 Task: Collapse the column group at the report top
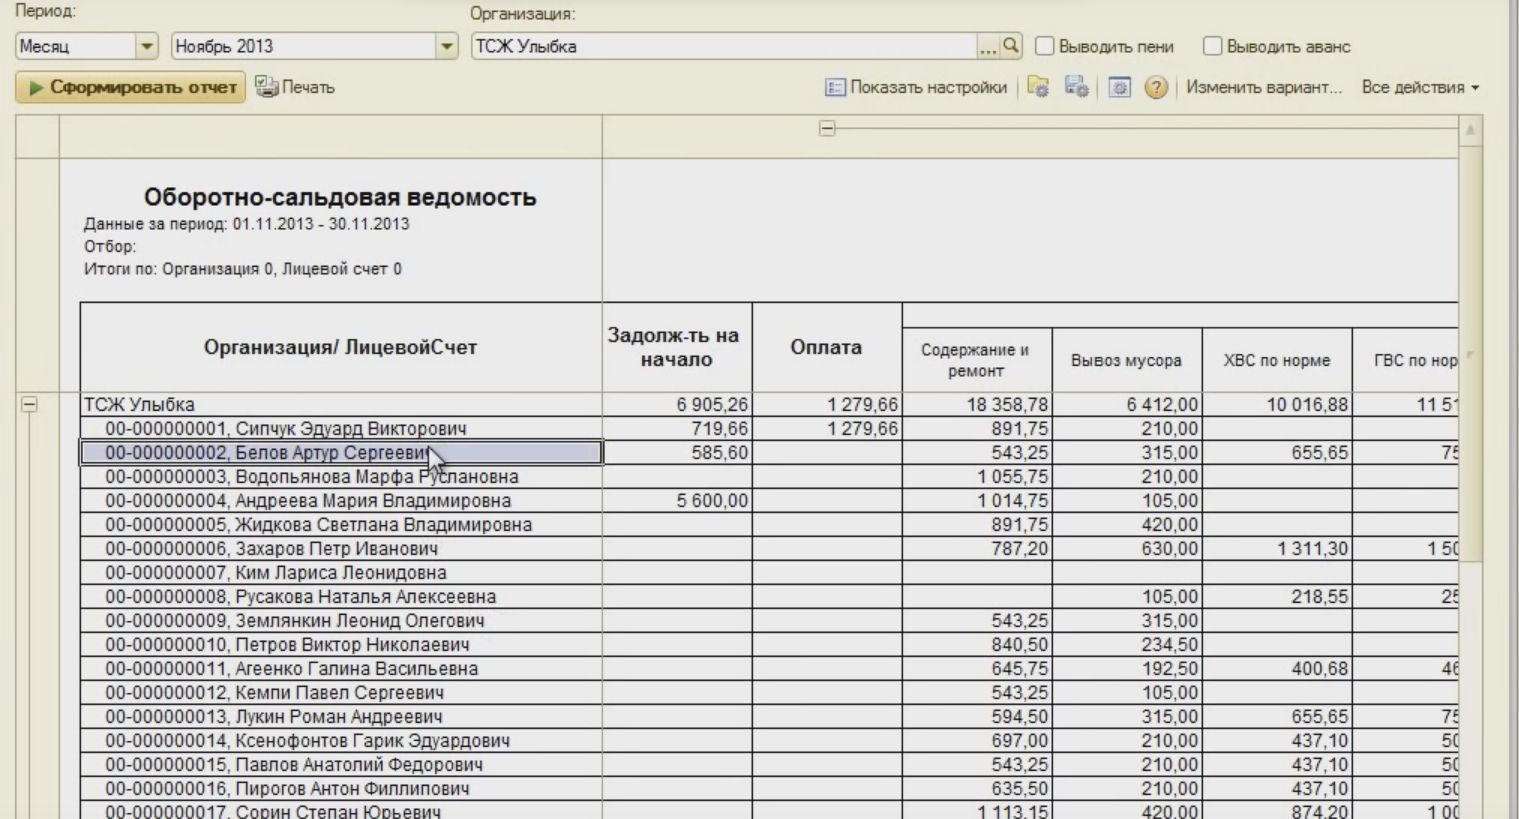click(827, 128)
